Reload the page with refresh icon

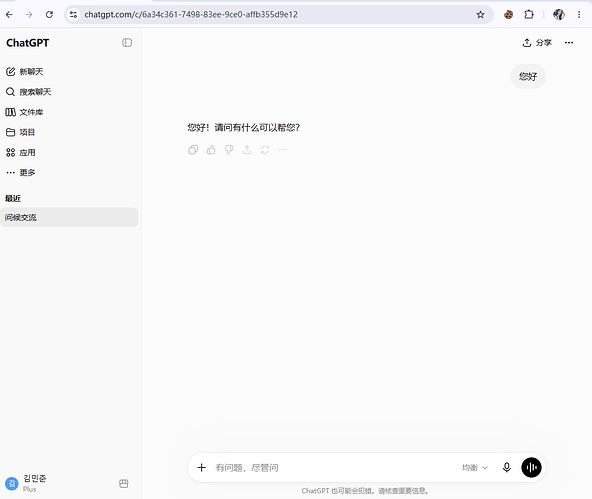point(49,15)
